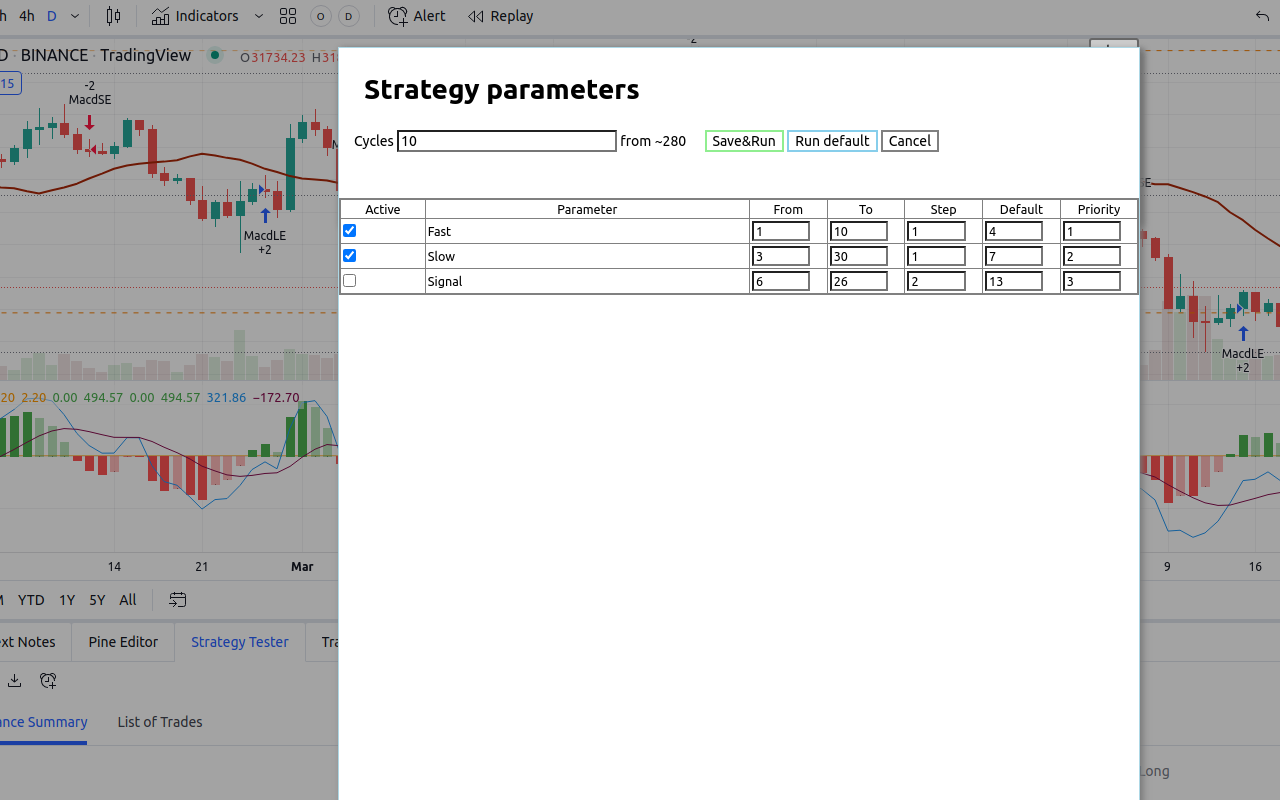This screenshot has height=800, width=1280.
Task: Start bar Replay mode
Action: [x=500, y=15]
